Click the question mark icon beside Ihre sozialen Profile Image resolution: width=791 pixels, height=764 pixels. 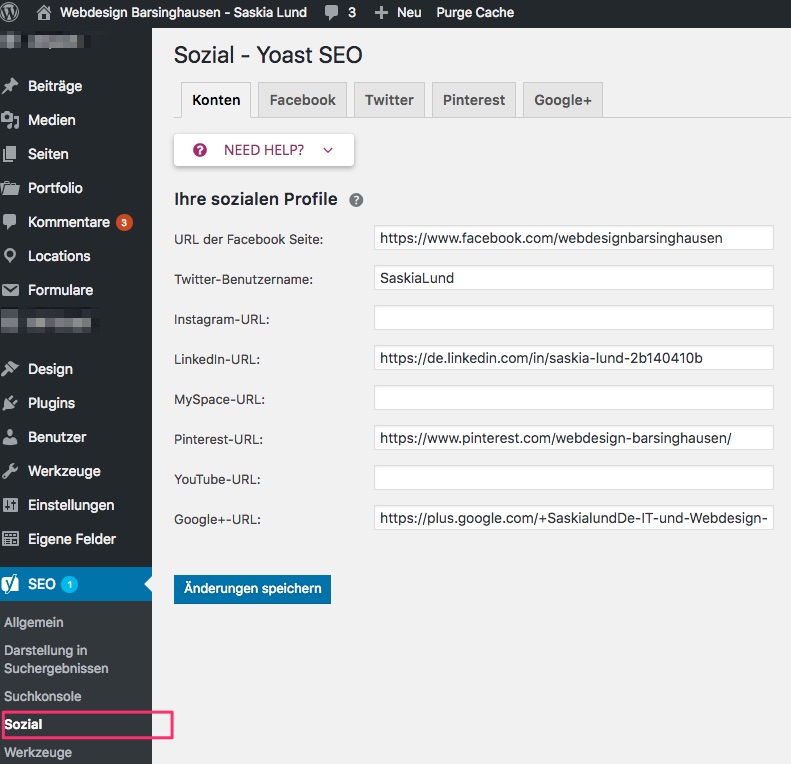coord(356,200)
